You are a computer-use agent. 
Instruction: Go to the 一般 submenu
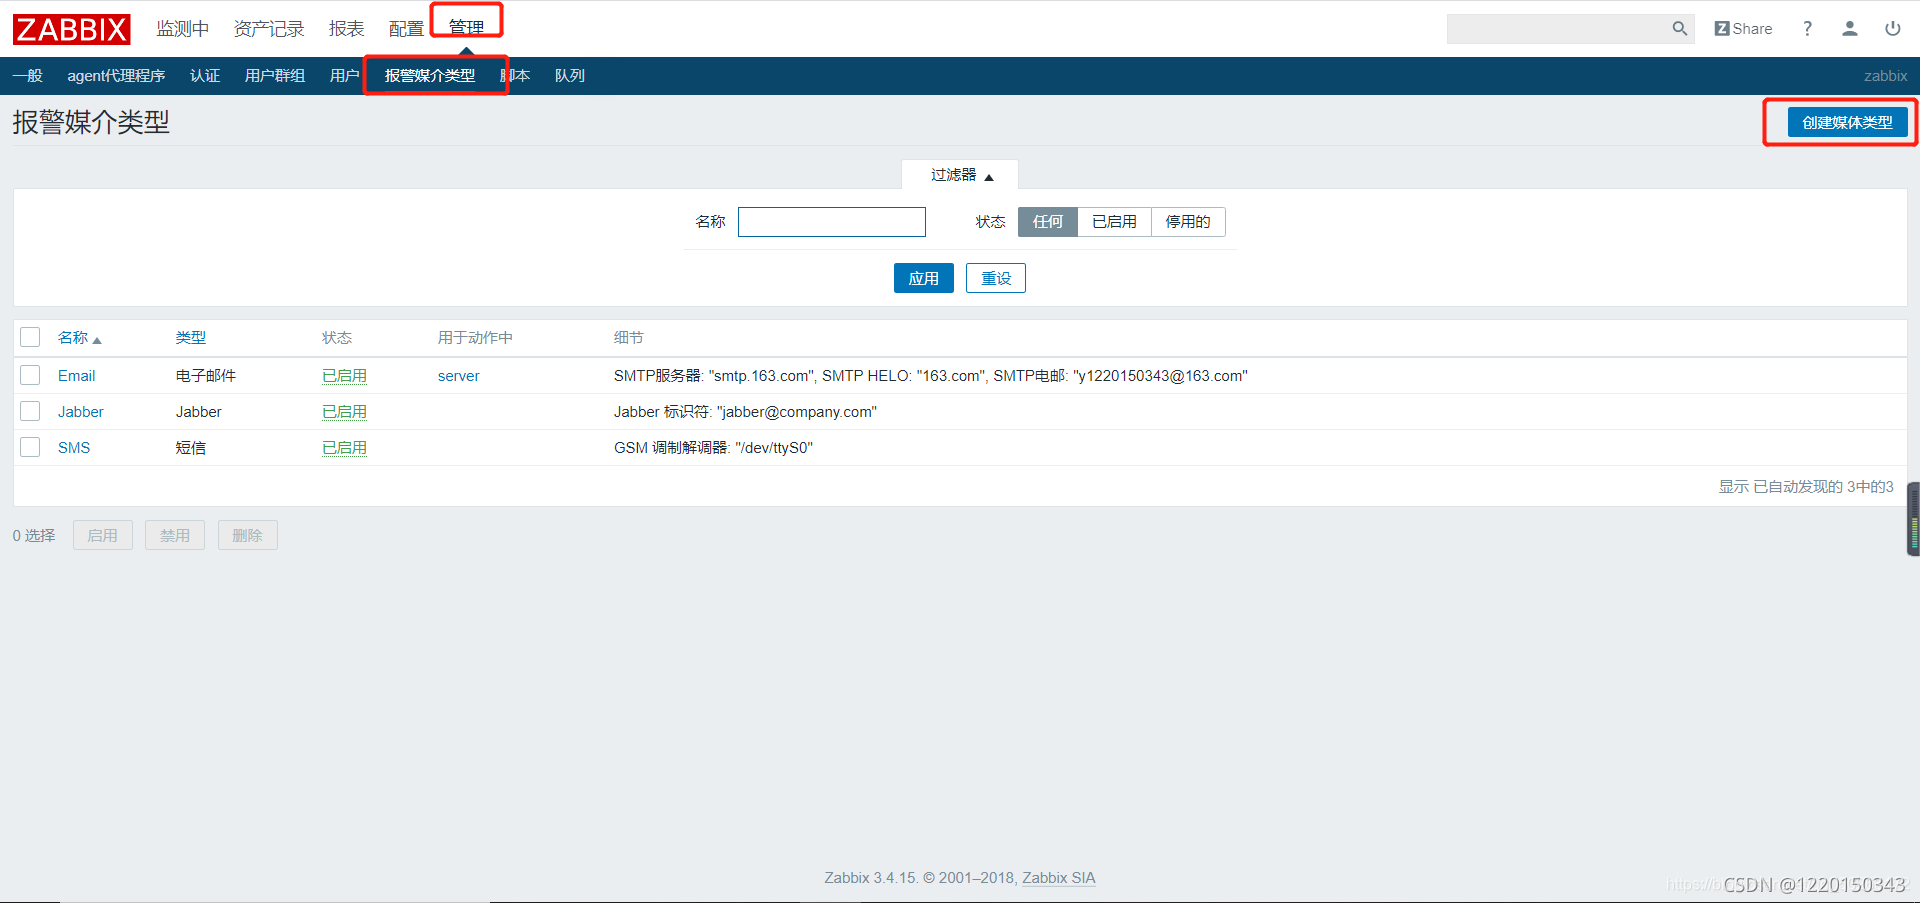tap(27, 76)
